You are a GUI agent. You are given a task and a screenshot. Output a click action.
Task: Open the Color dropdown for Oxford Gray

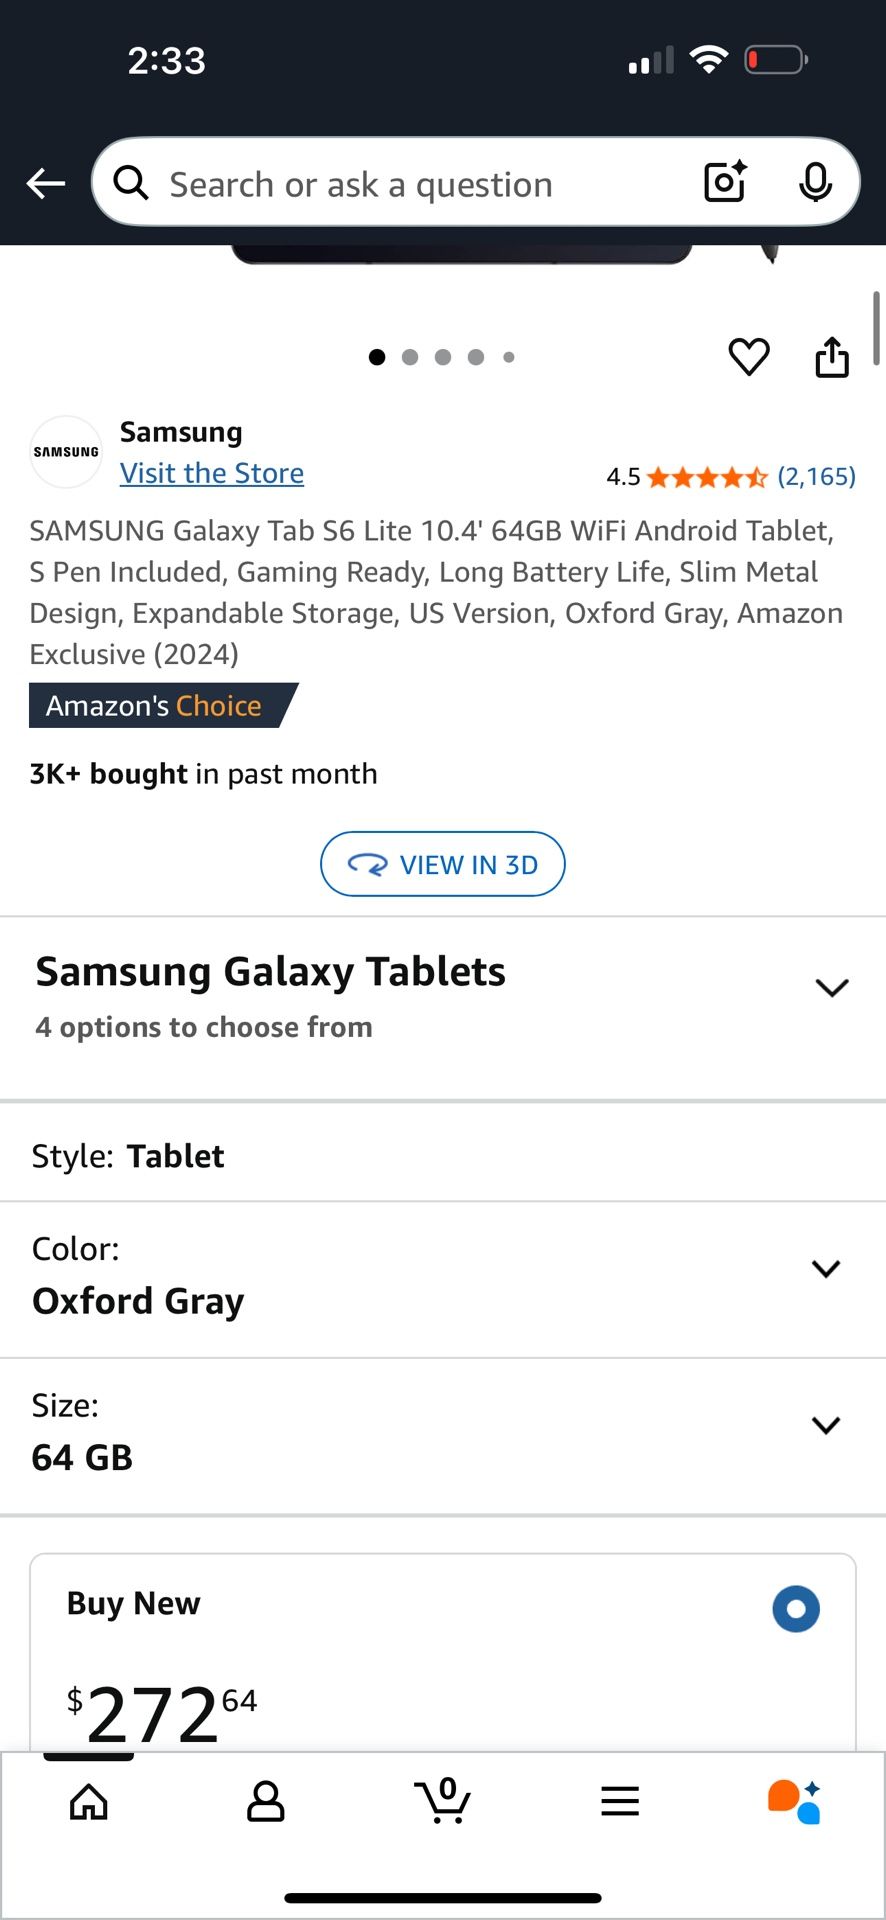826,1269
